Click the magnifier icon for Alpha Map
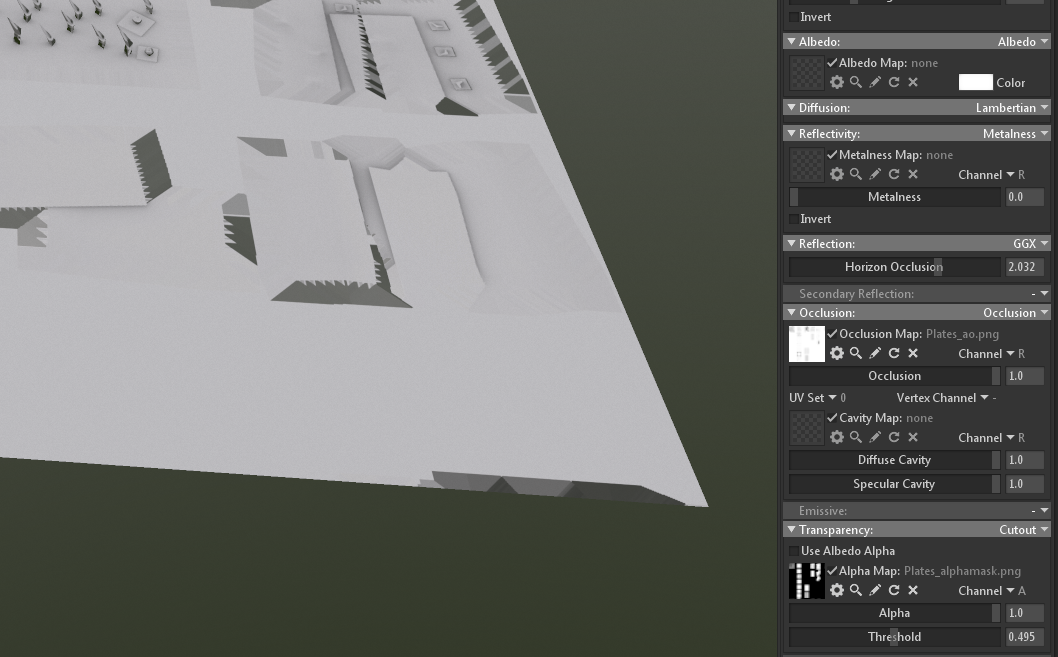This screenshot has height=657, width=1058. pyautogui.click(x=856, y=590)
